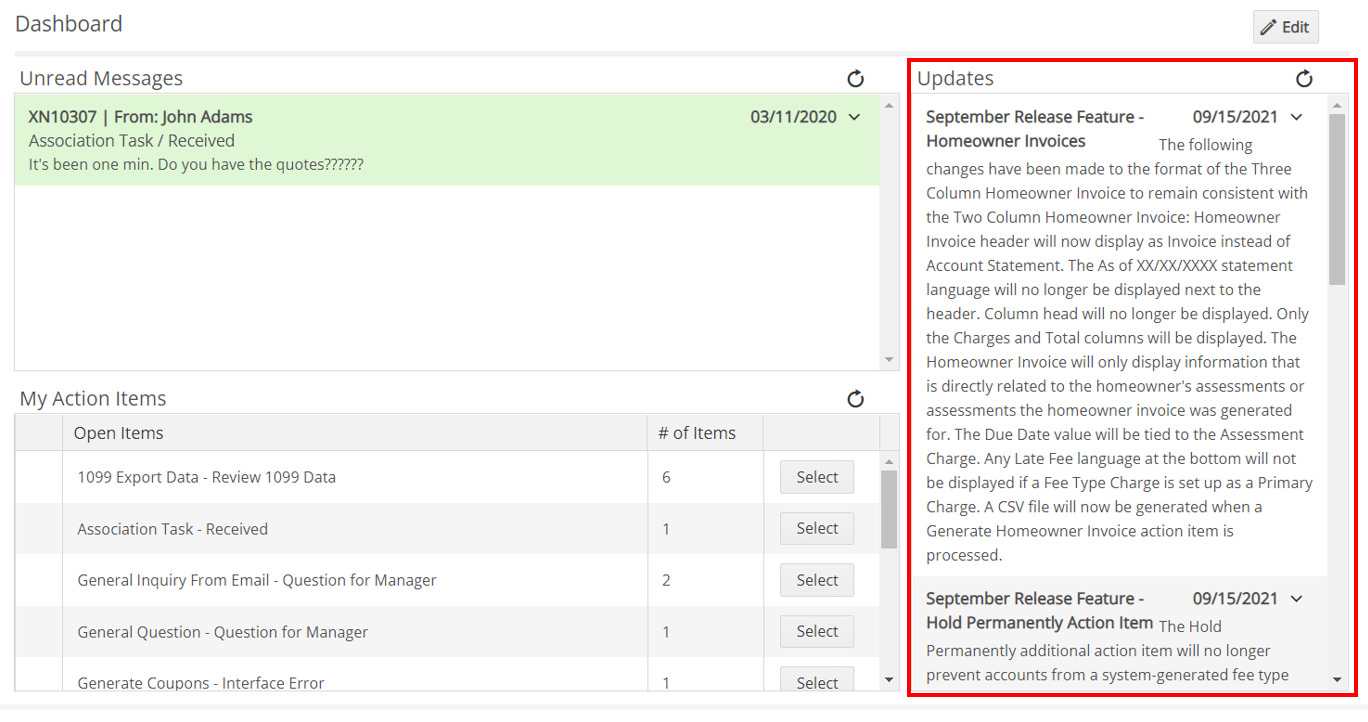Click the Association Task / Received subject line
Image resolution: width=1368 pixels, height=722 pixels.
132,141
